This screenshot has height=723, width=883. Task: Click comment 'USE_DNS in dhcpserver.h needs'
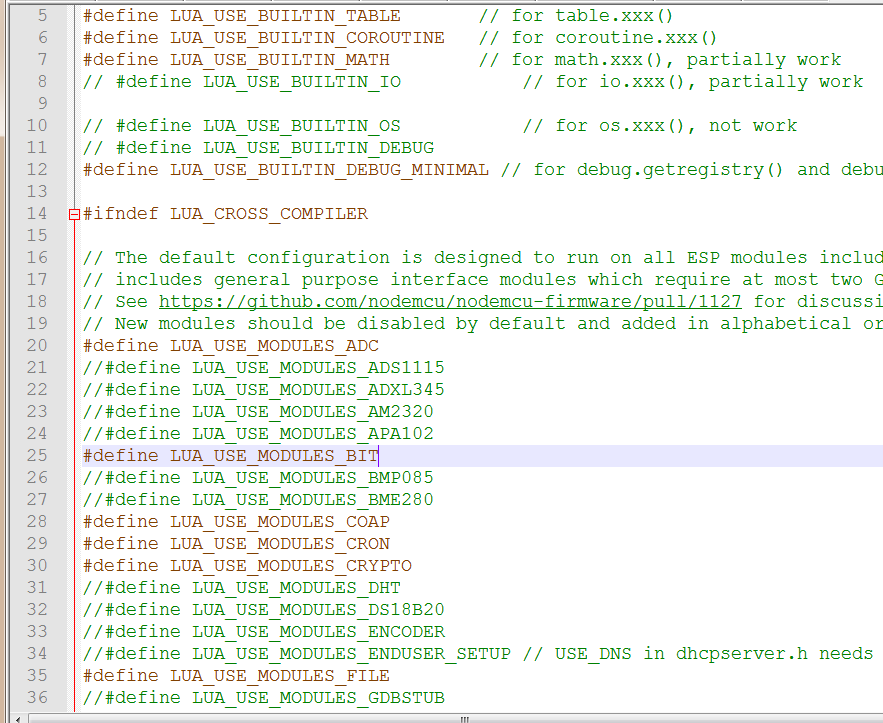click(714, 653)
